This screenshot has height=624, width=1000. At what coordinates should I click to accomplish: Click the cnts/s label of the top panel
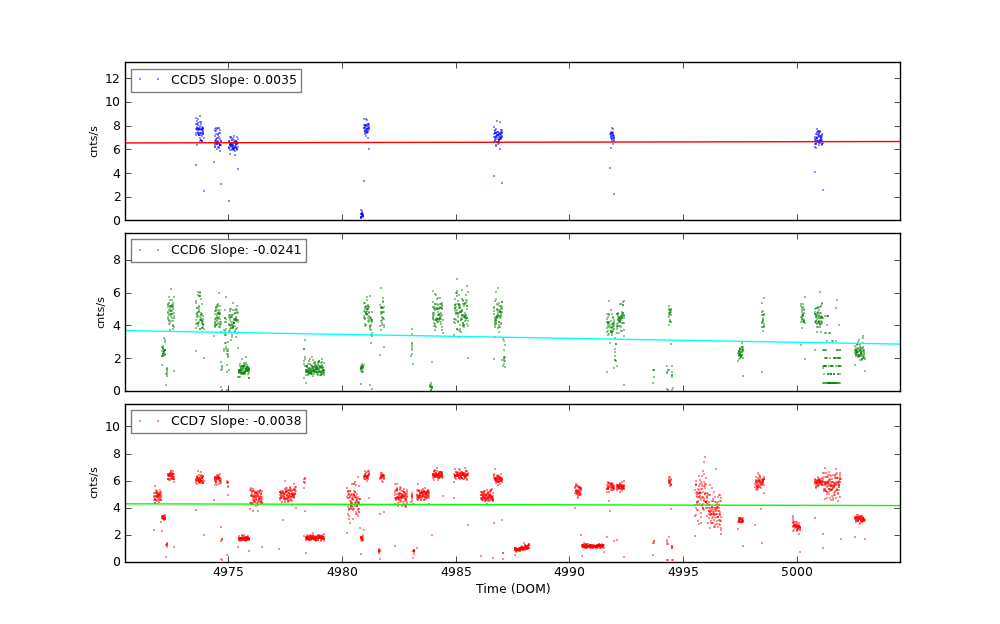point(96,142)
